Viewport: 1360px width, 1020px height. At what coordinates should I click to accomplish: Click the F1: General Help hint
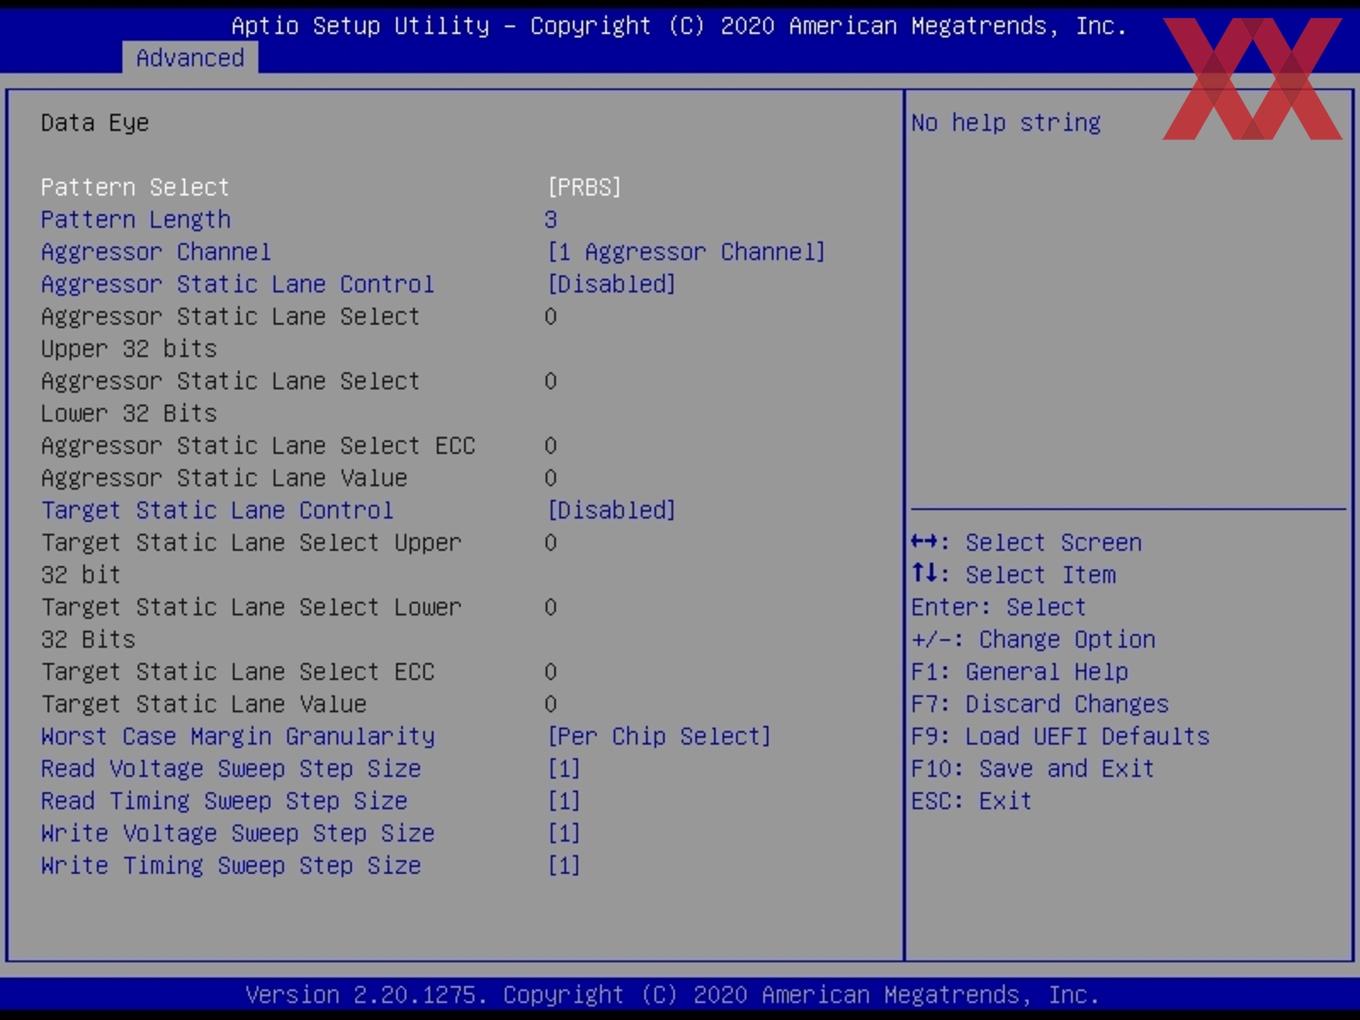click(1020, 671)
